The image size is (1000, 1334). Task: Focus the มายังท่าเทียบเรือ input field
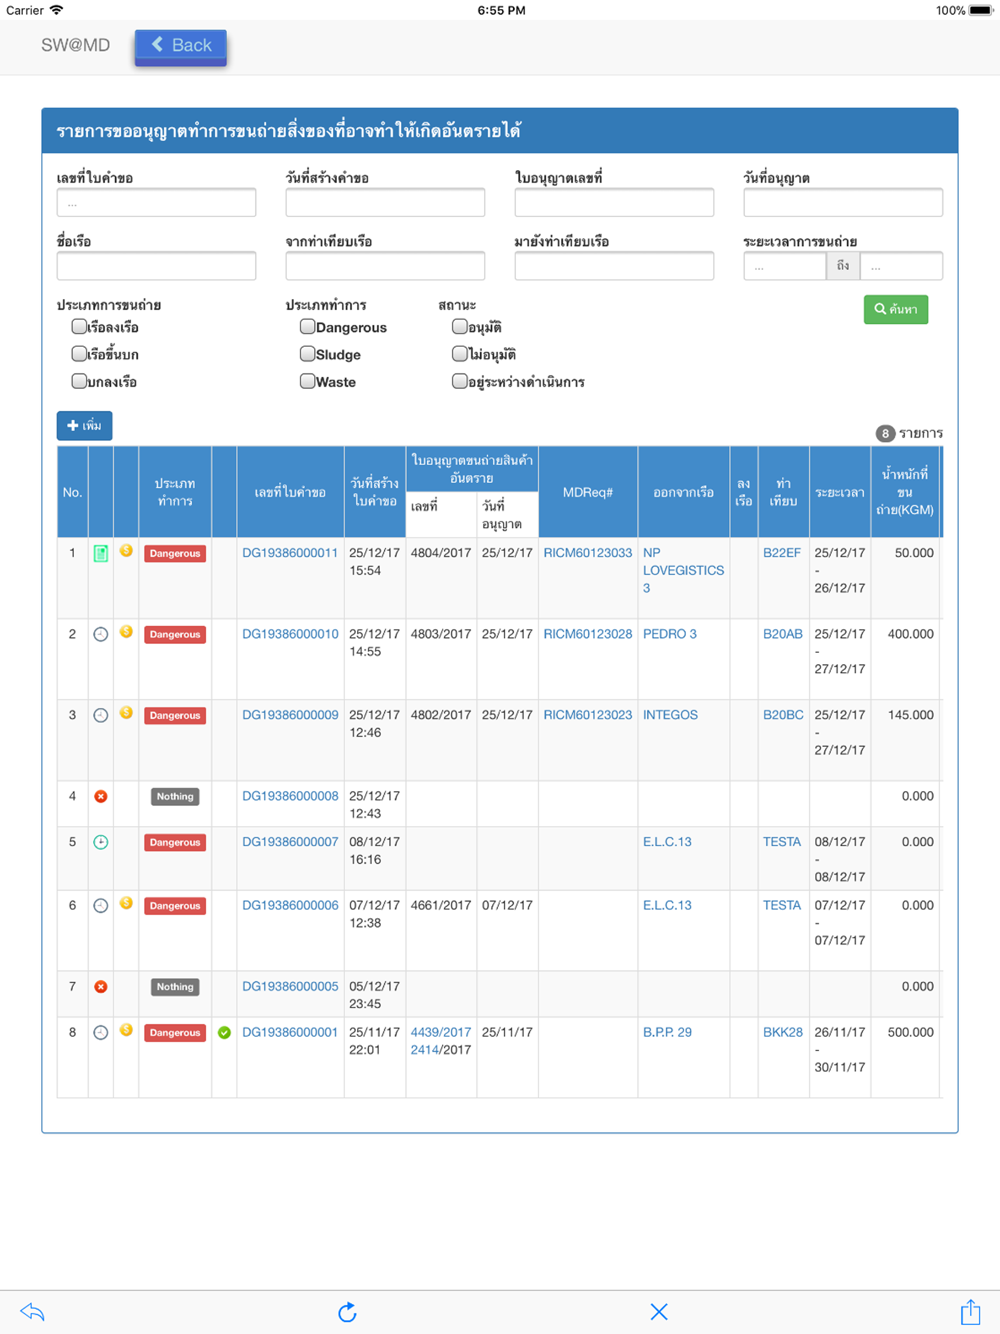tap(614, 266)
